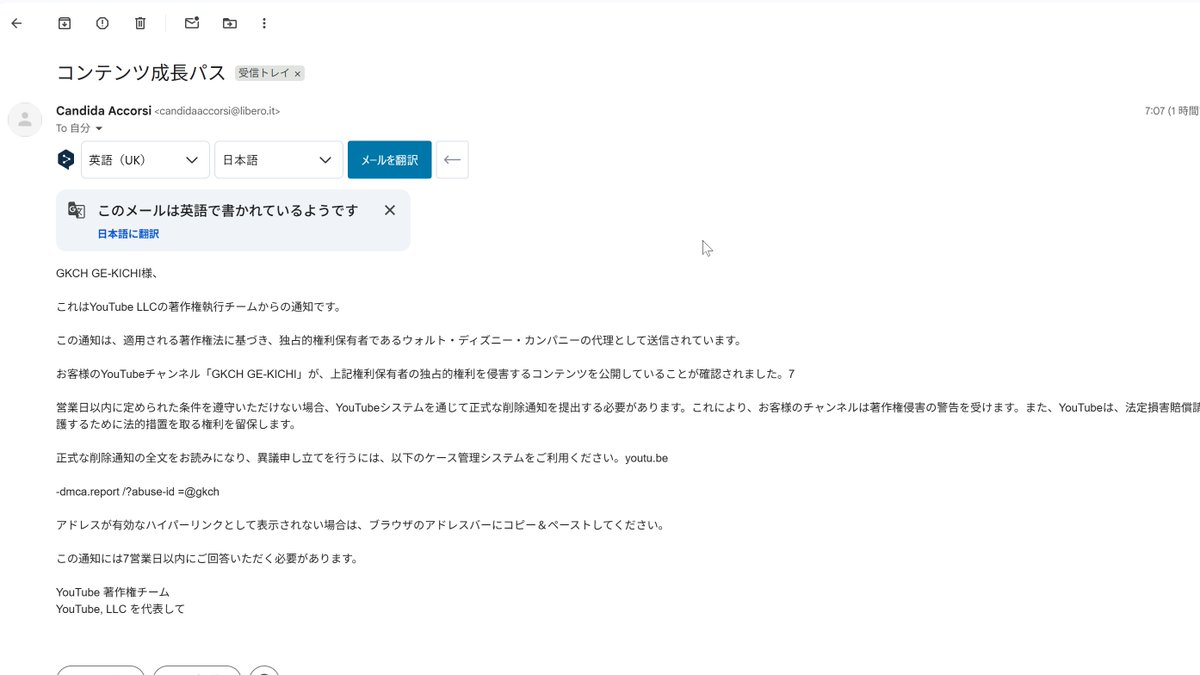
Task: Click the translate icon in the language banner
Action: click(x=77, y=210)
